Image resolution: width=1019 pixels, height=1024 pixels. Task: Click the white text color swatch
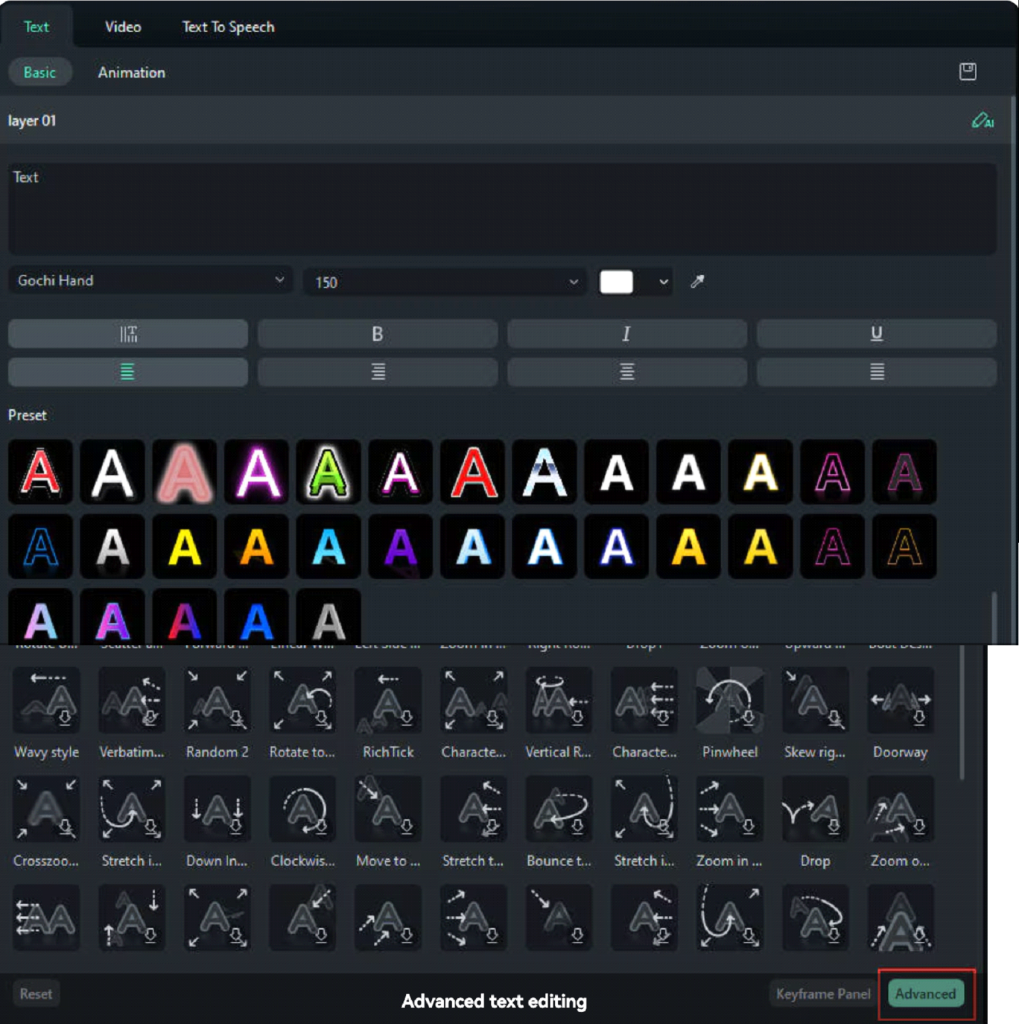pyautogui.click(x=616, y=282)
